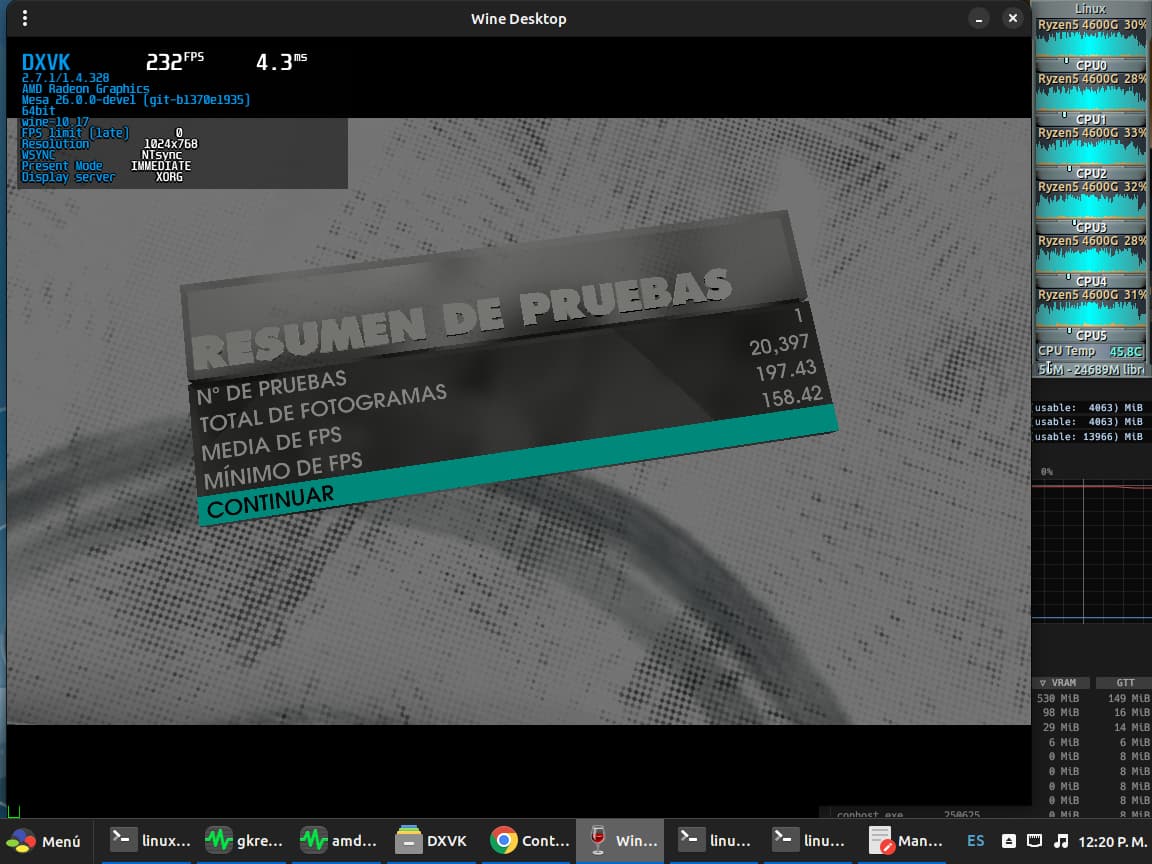Open the first linux terminal taskbar item
The height and width of the screenshot is (864, 1152).
coord(150,841)
